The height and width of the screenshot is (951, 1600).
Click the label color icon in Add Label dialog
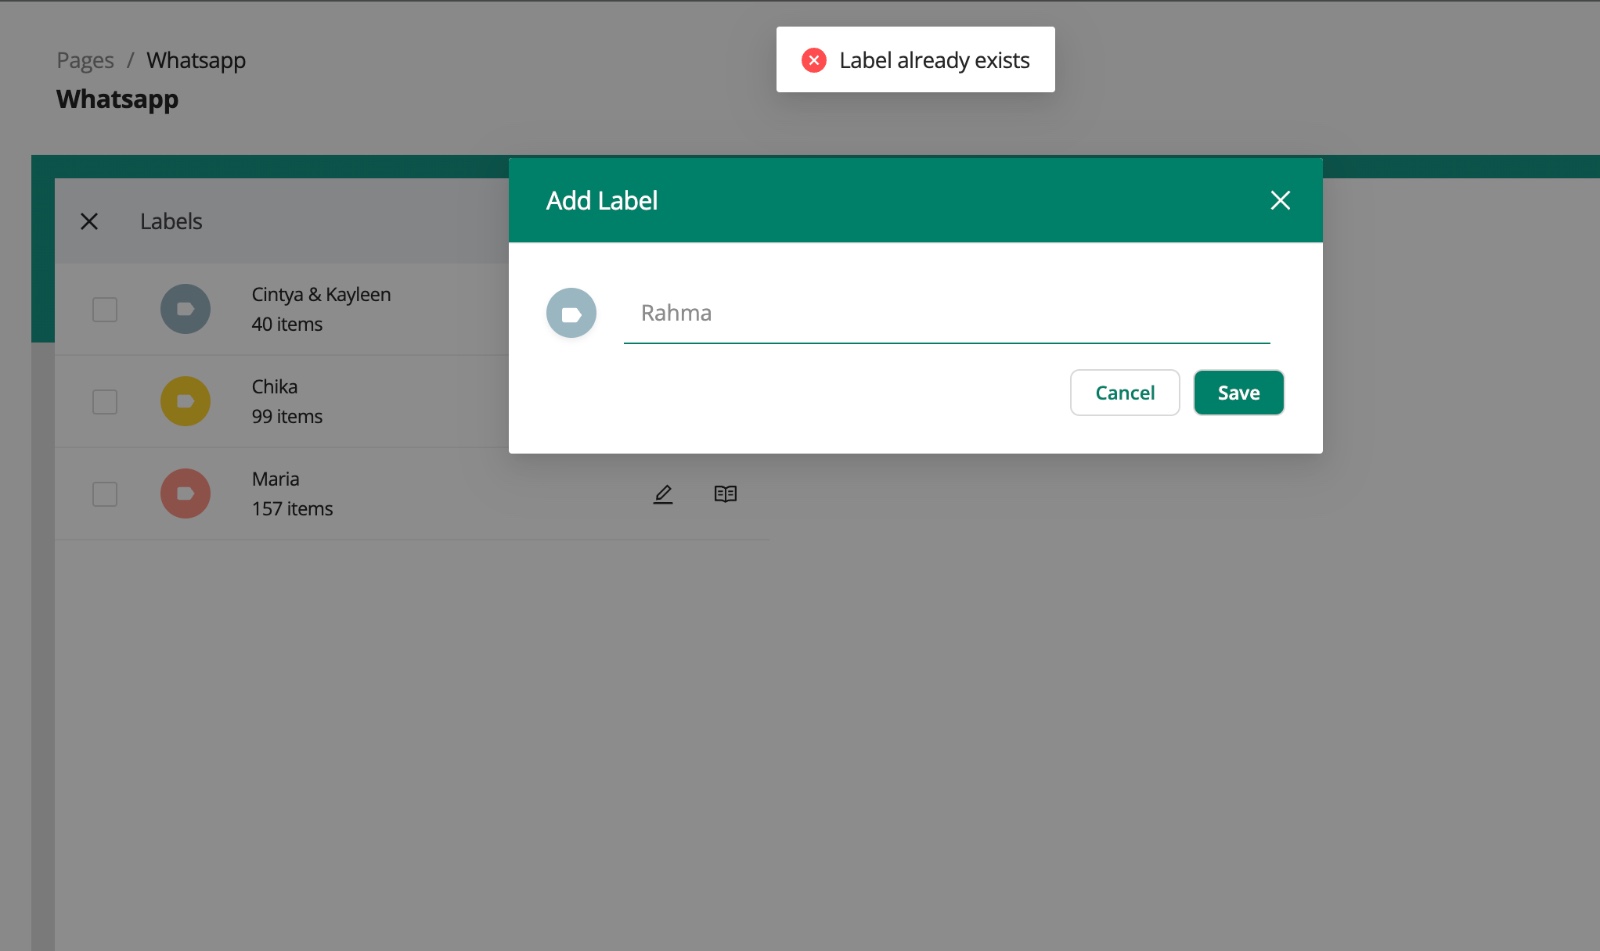point(571,313)
